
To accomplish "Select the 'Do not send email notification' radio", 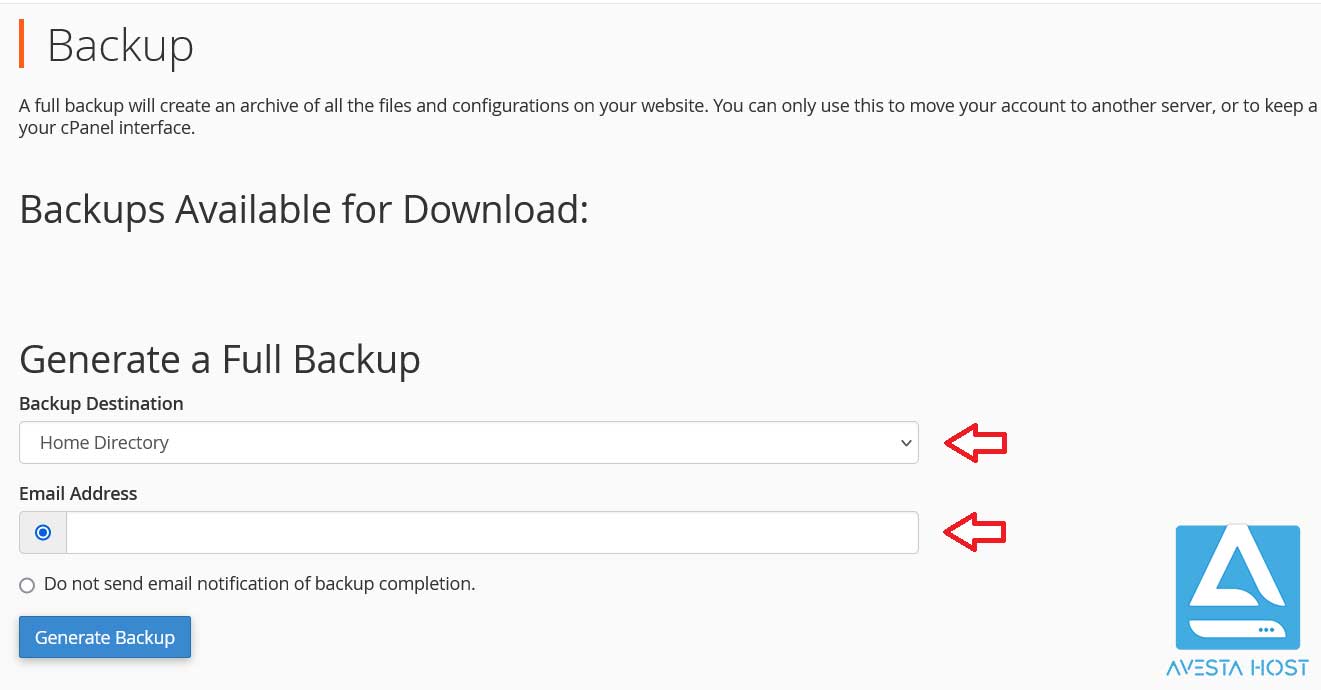I will 27,585.
